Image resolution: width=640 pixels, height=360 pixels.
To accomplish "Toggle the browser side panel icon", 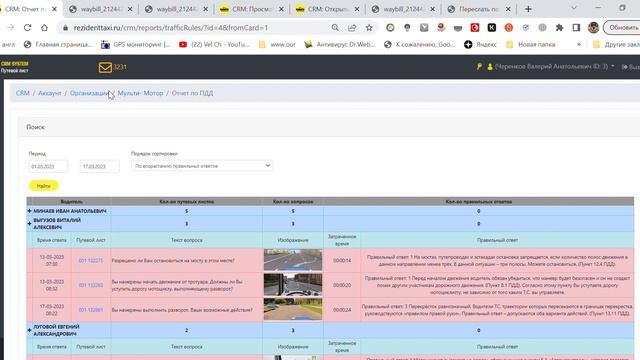I will (x=576, y=28).
